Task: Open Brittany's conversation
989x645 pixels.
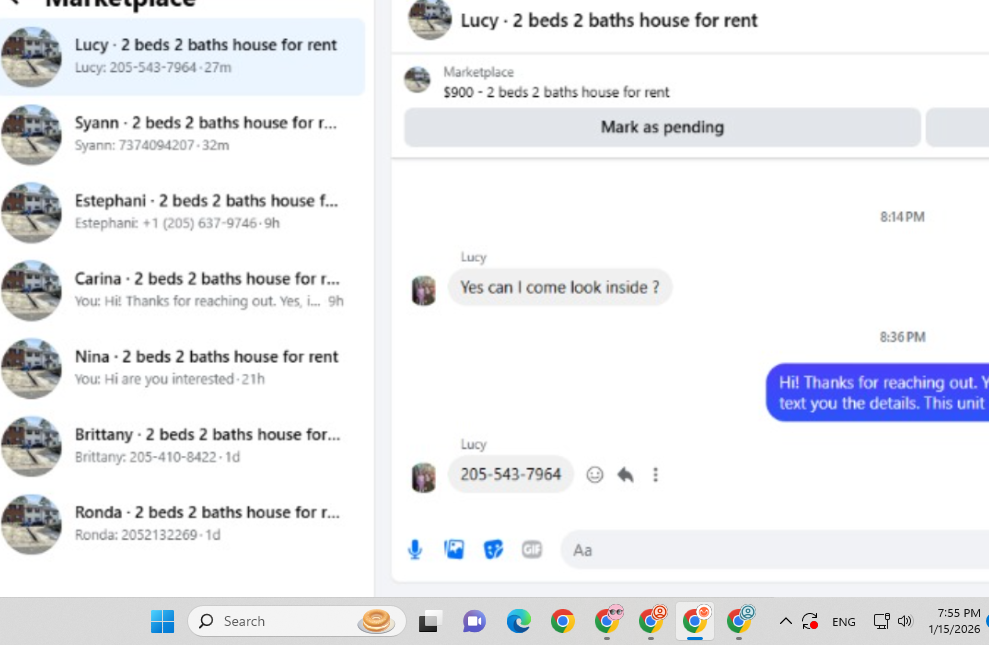Action: point(182,446)
